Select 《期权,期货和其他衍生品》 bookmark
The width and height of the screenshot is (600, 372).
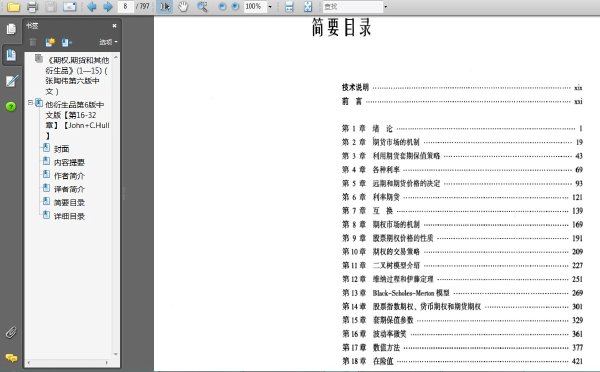pyautogui.click(x=77, y=76)
